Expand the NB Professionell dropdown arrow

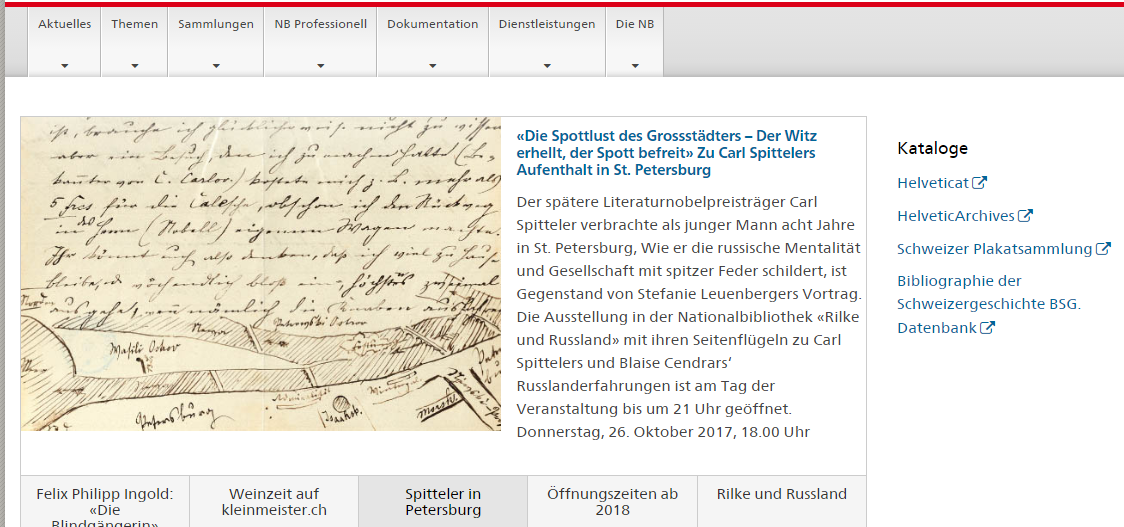[320, 66]
